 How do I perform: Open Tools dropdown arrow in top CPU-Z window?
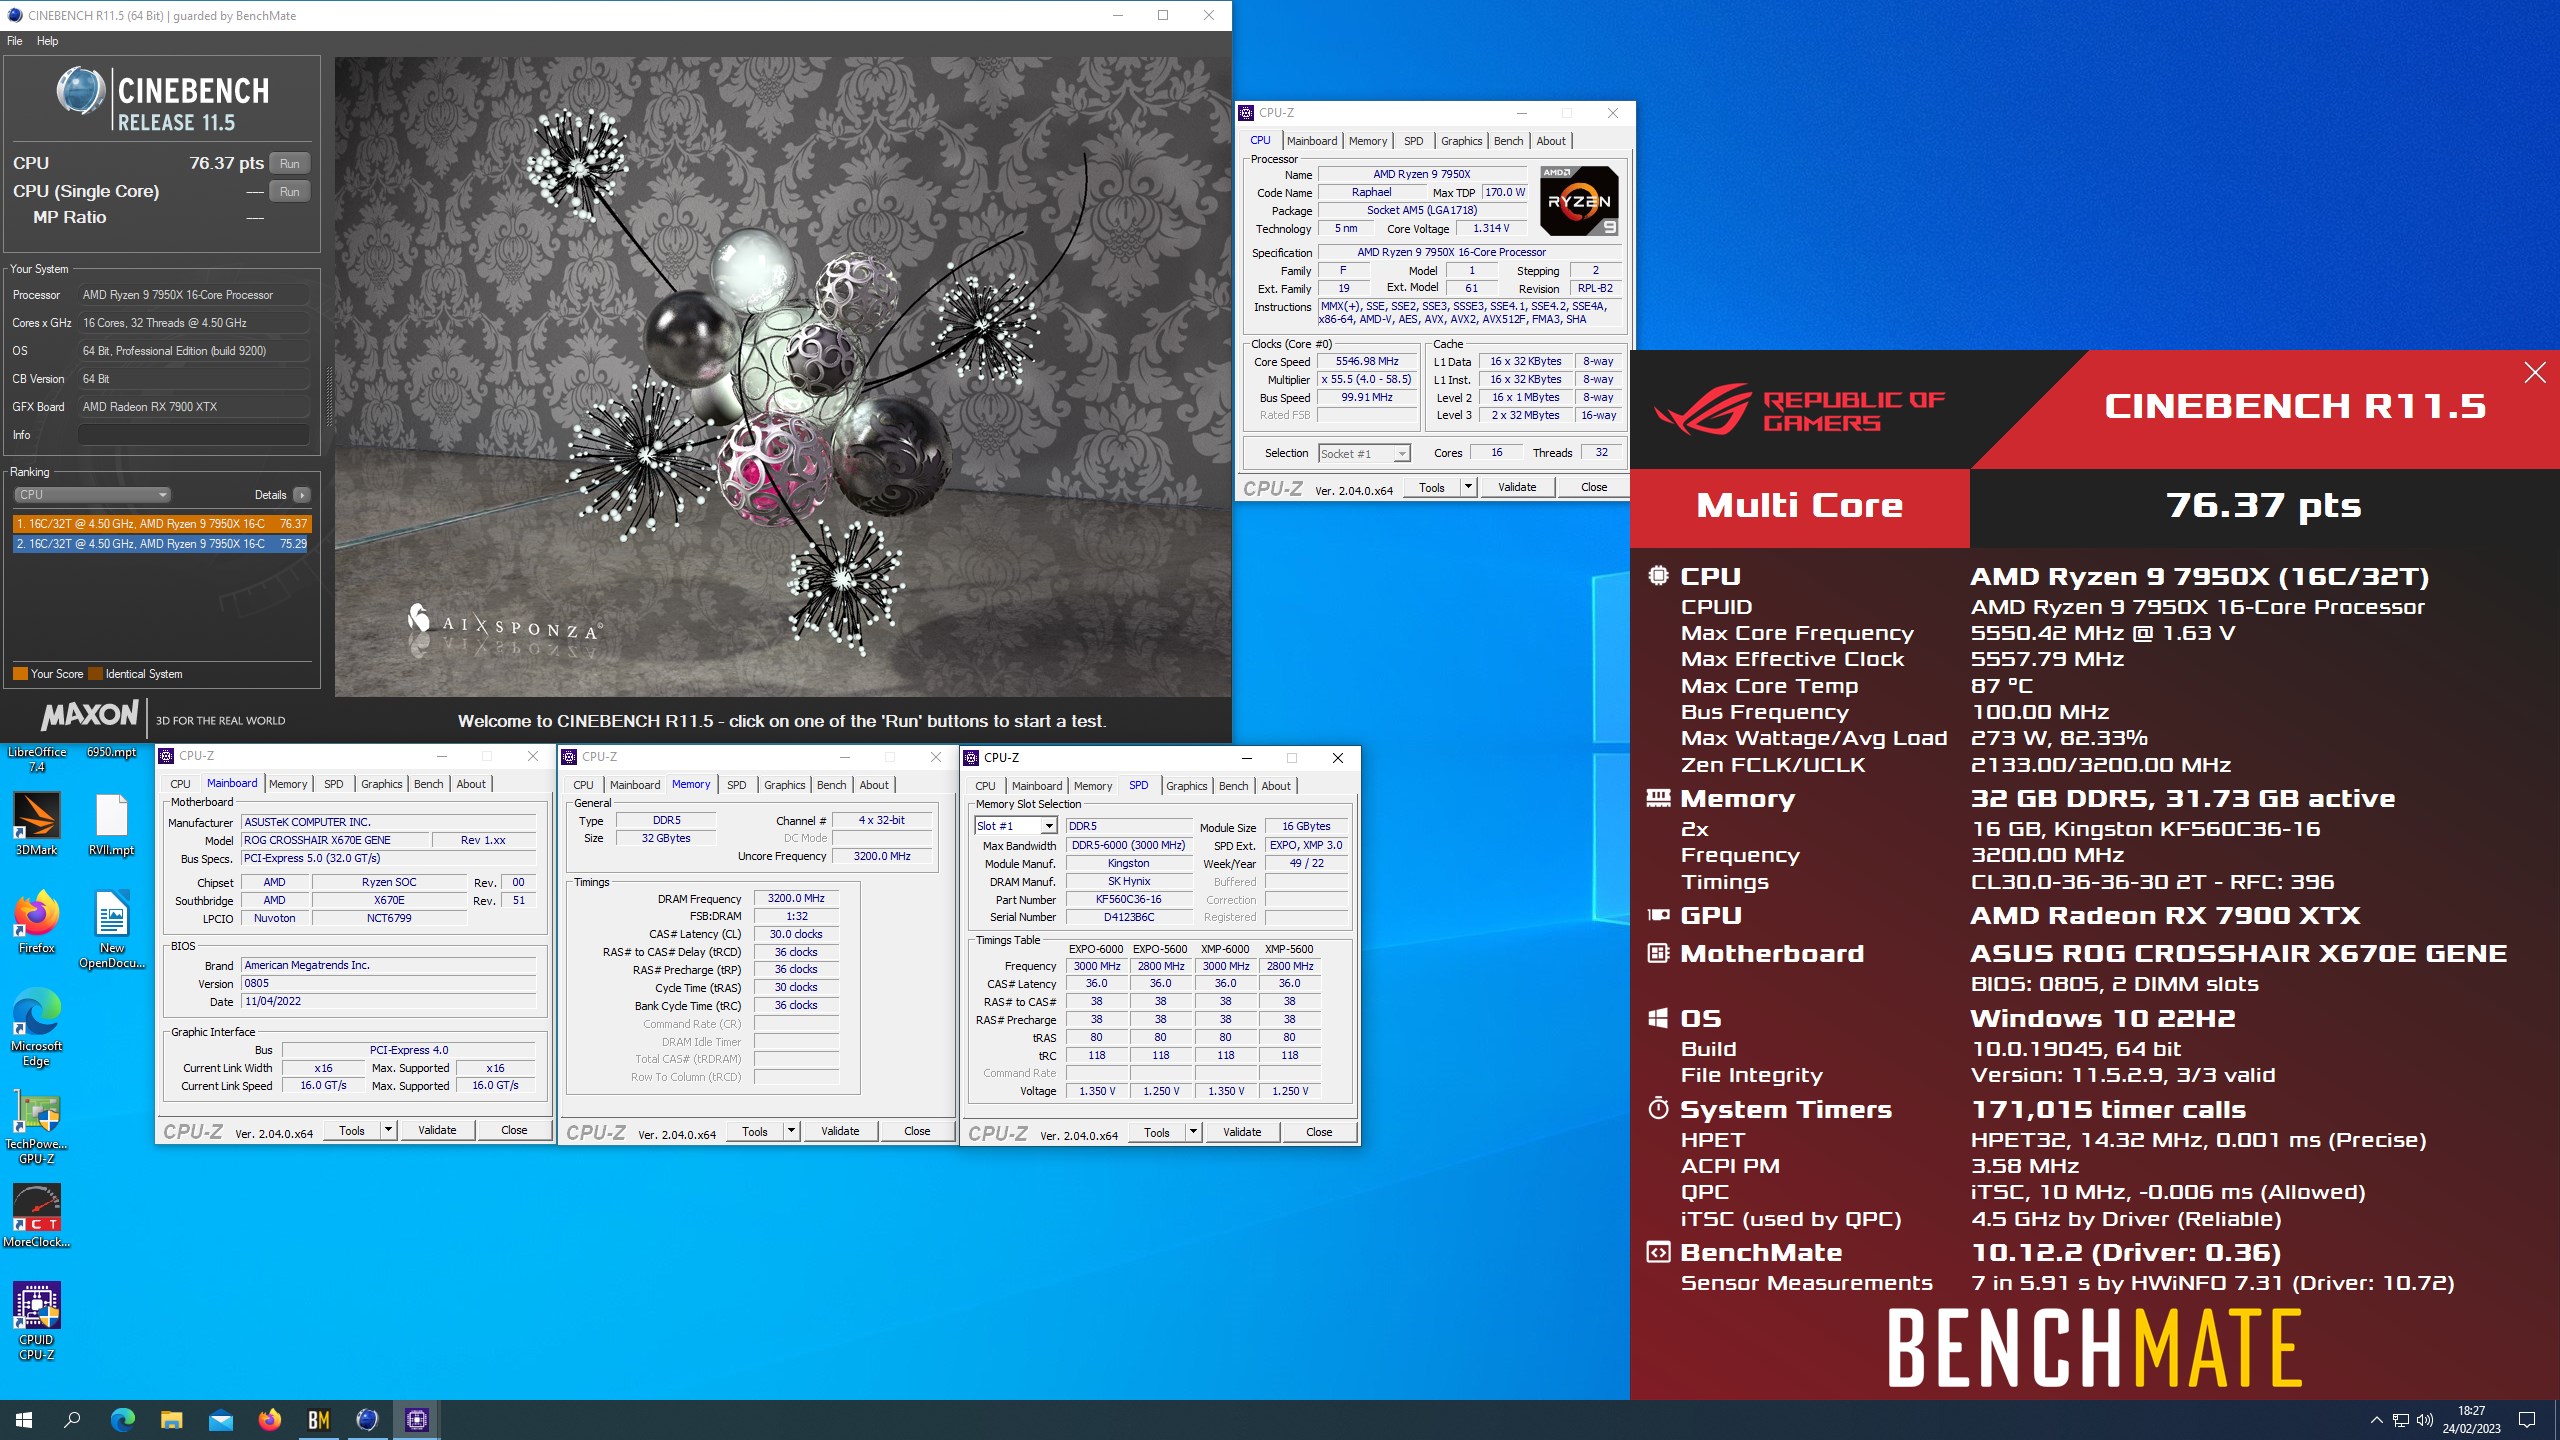tap(1468, 487)
